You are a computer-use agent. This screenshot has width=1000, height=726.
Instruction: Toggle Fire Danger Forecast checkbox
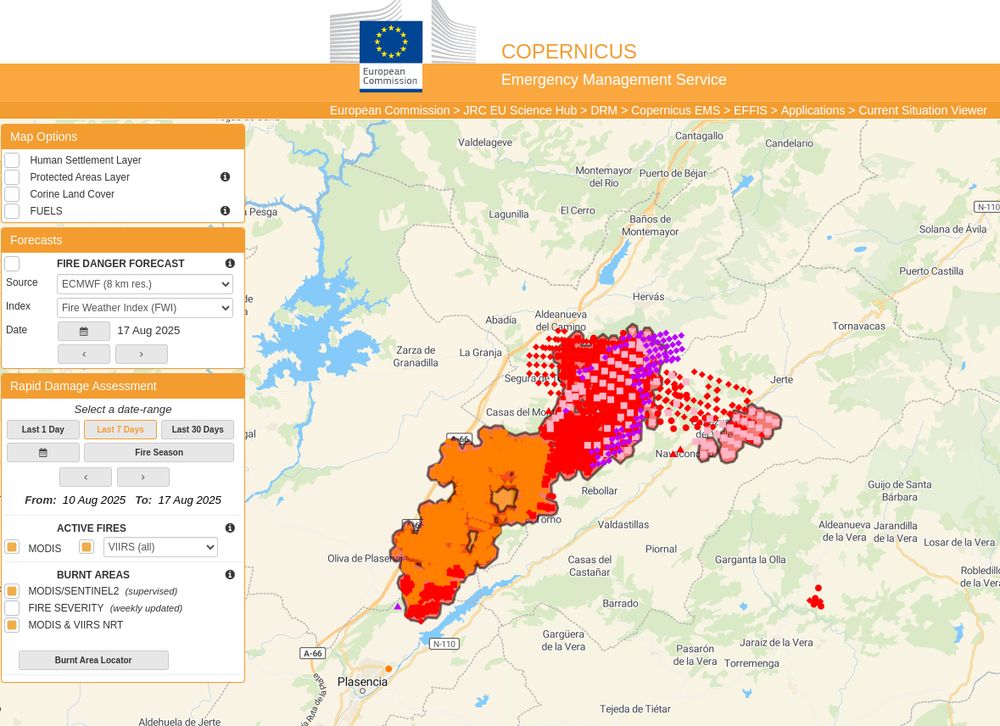tap(12, 263)
